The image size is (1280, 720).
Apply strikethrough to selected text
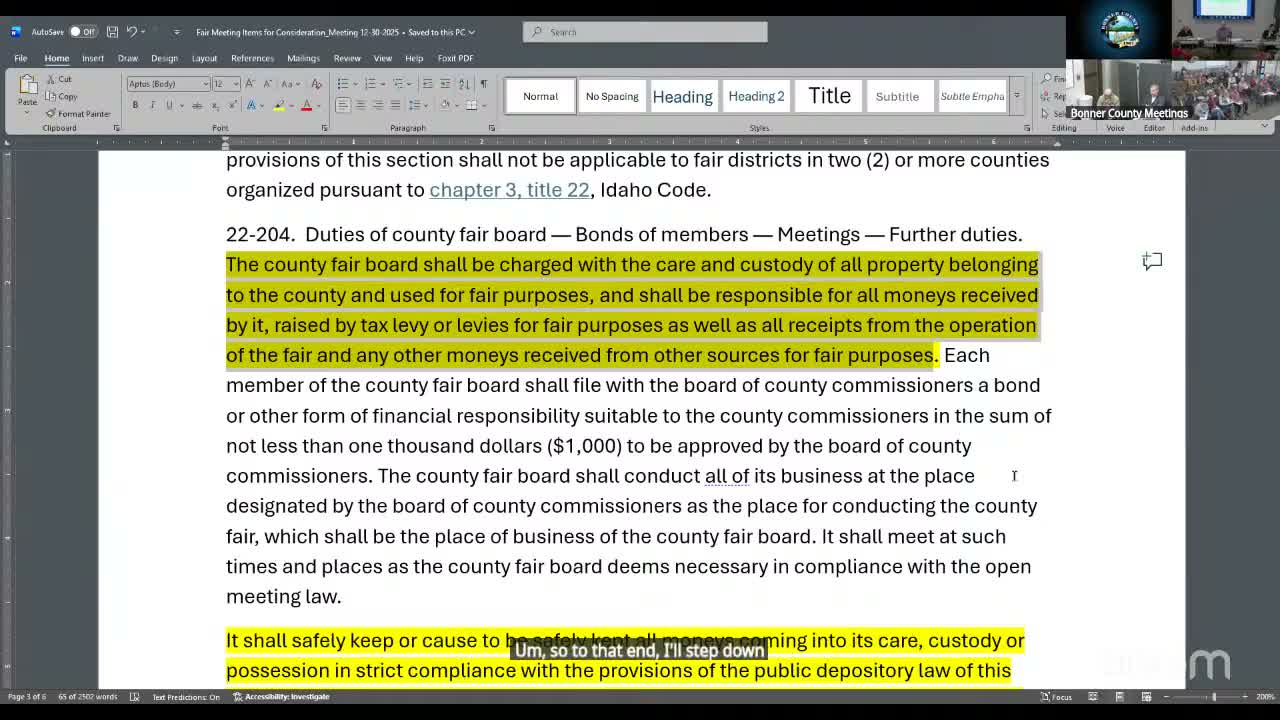[x=197, y=105]
